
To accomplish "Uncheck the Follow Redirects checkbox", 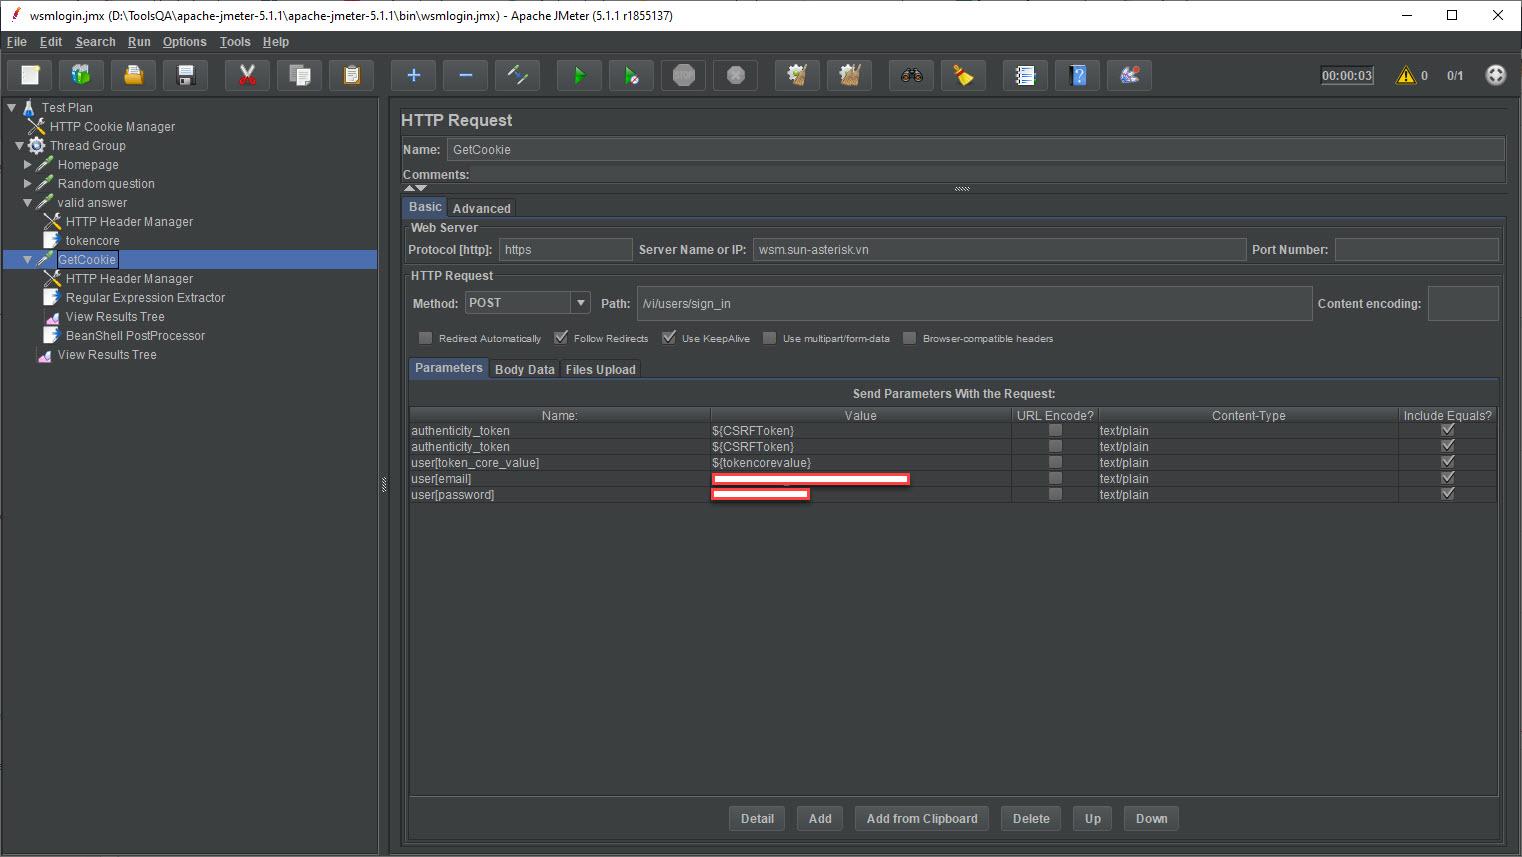I will 561,338.
